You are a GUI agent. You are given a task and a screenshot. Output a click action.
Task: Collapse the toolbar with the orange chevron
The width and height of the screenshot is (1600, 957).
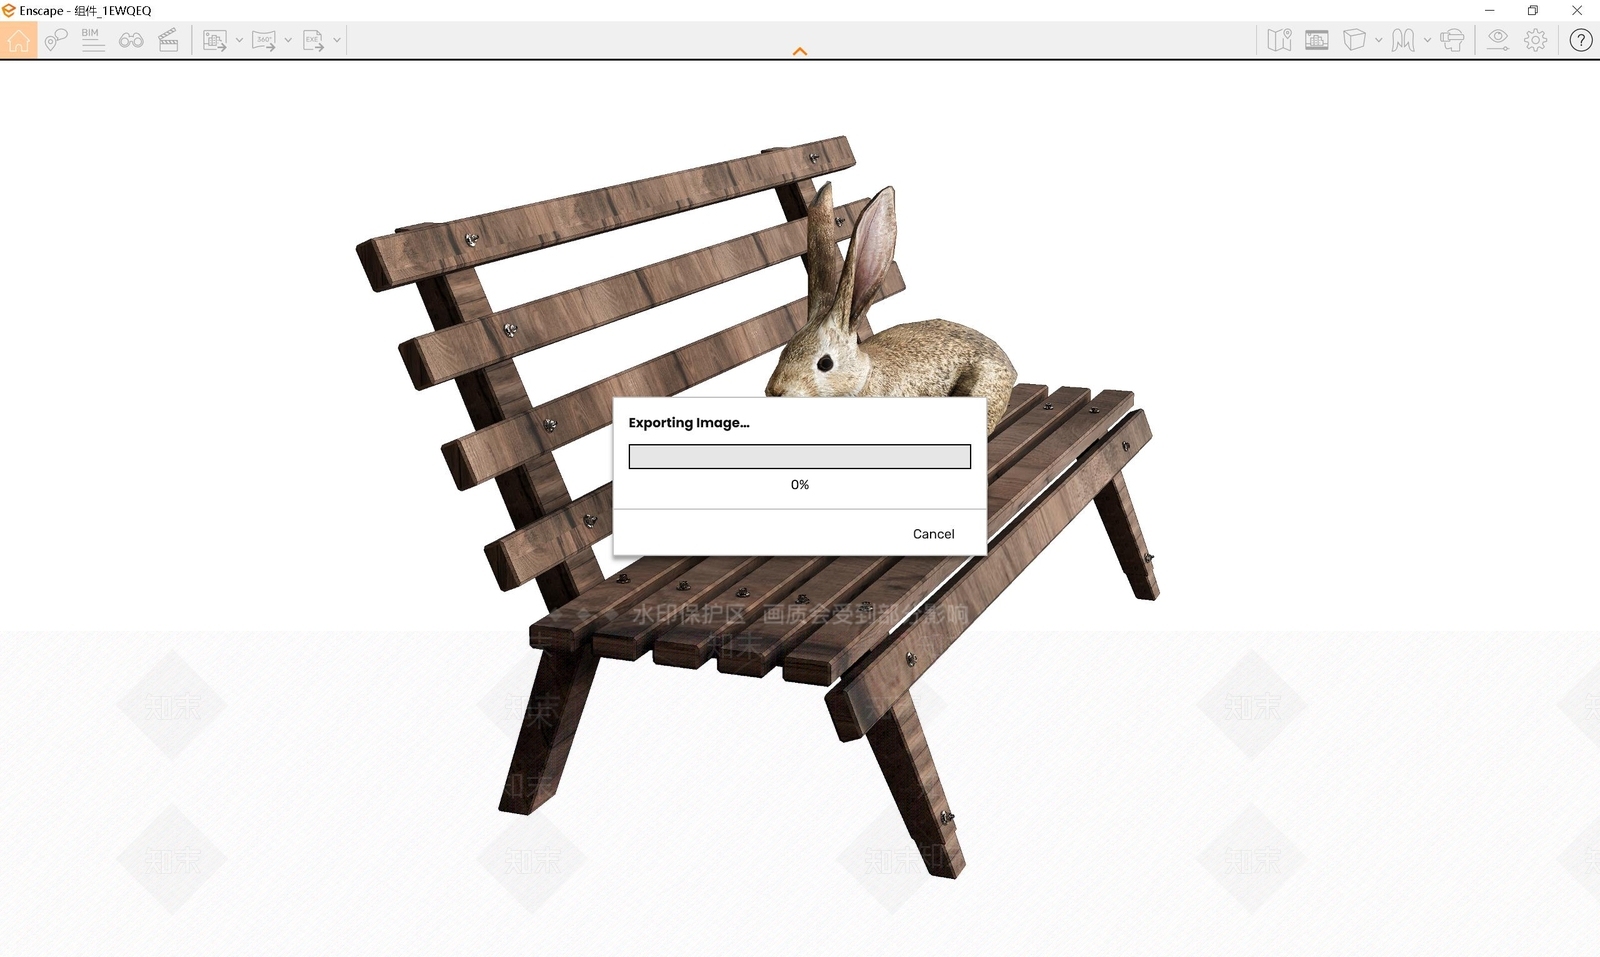click(800, 51)
